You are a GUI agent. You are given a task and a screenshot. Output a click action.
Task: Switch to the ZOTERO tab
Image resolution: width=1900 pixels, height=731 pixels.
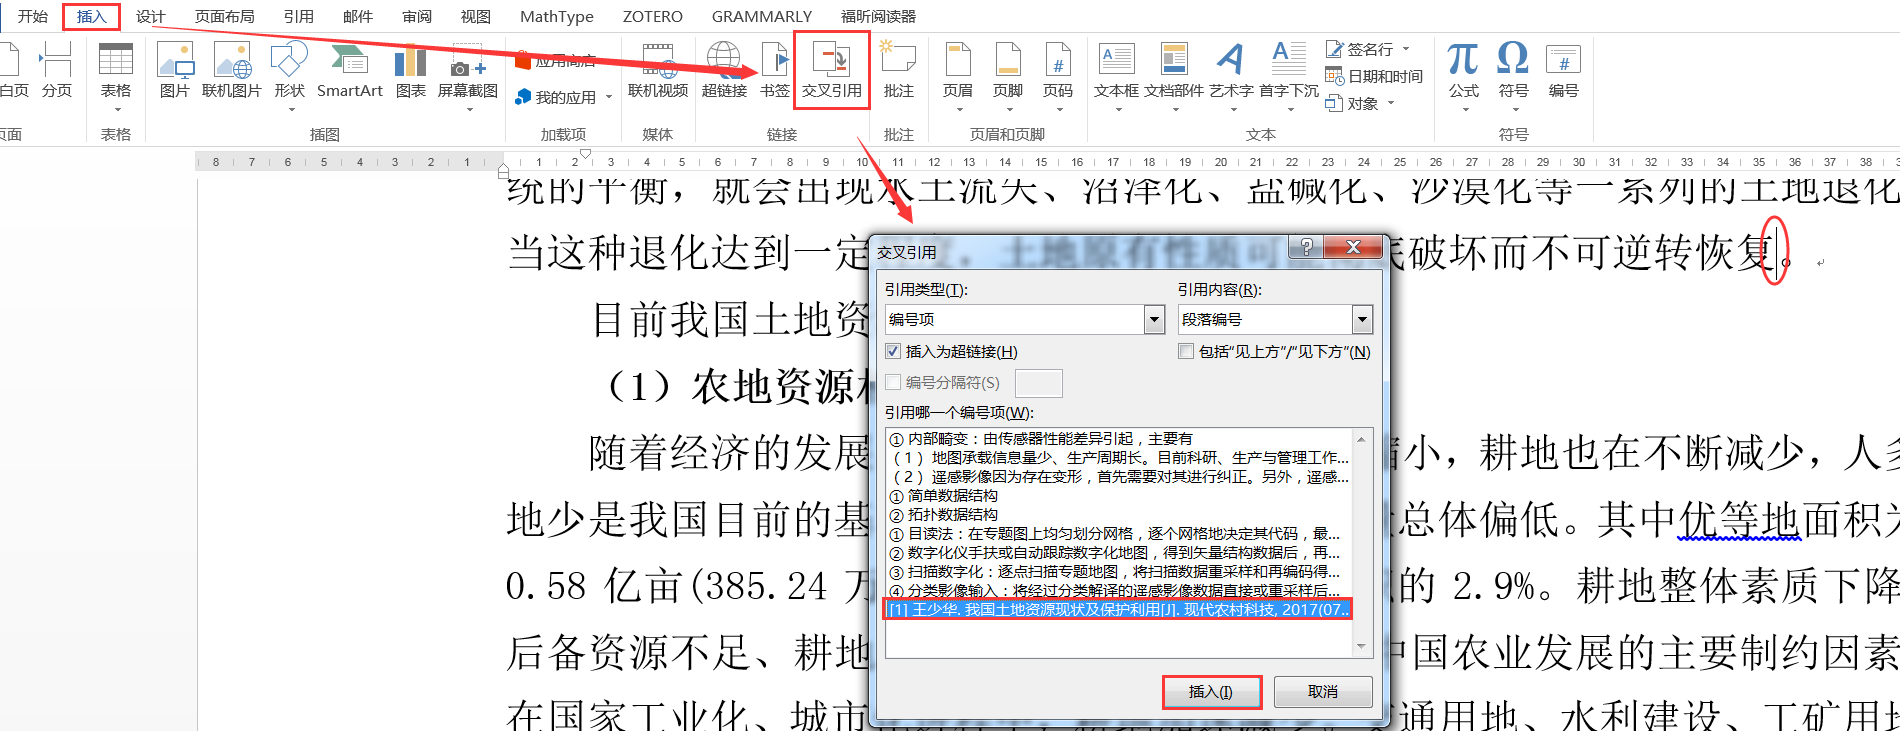pos(653,16)
